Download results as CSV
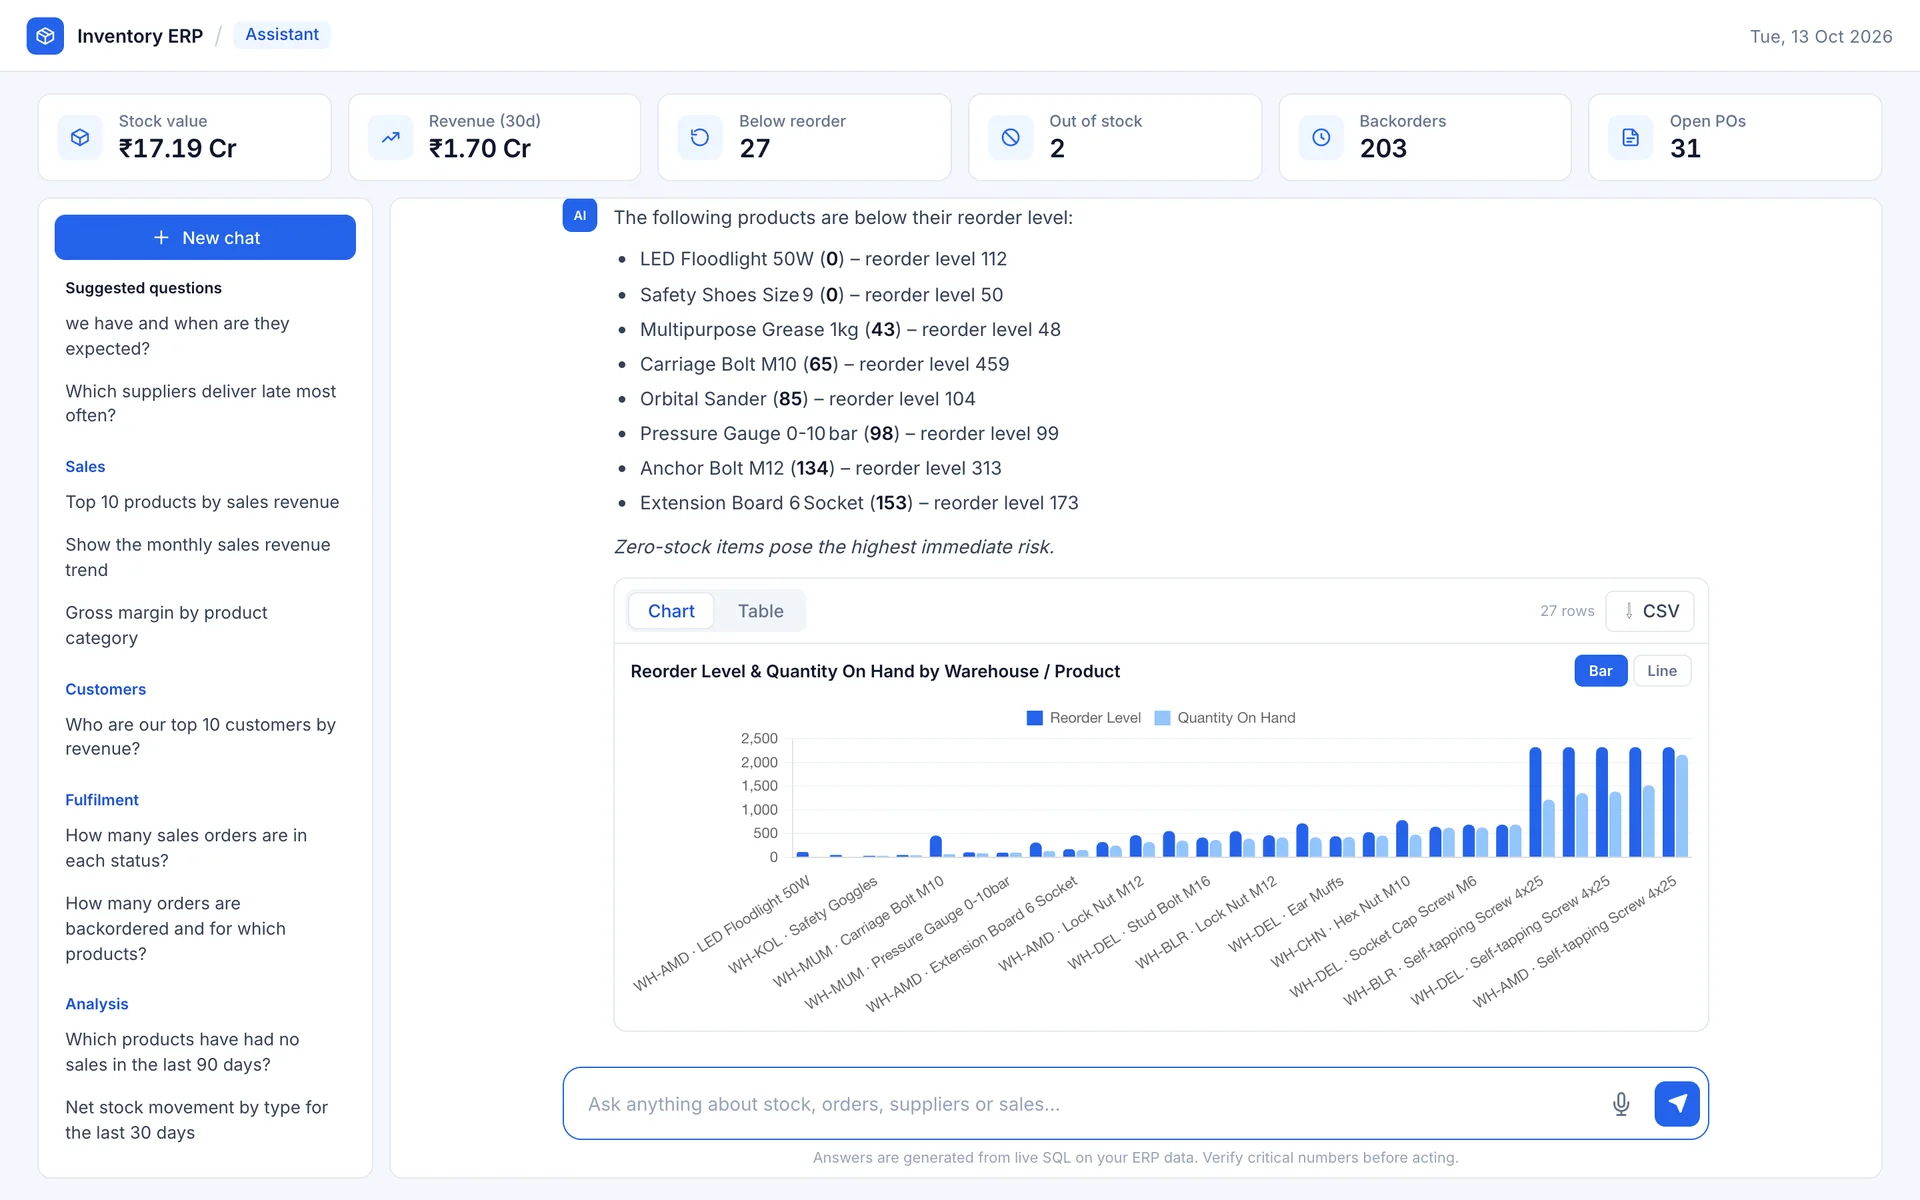Viewport: 1920px width, 1200px height. [1650, 611]
